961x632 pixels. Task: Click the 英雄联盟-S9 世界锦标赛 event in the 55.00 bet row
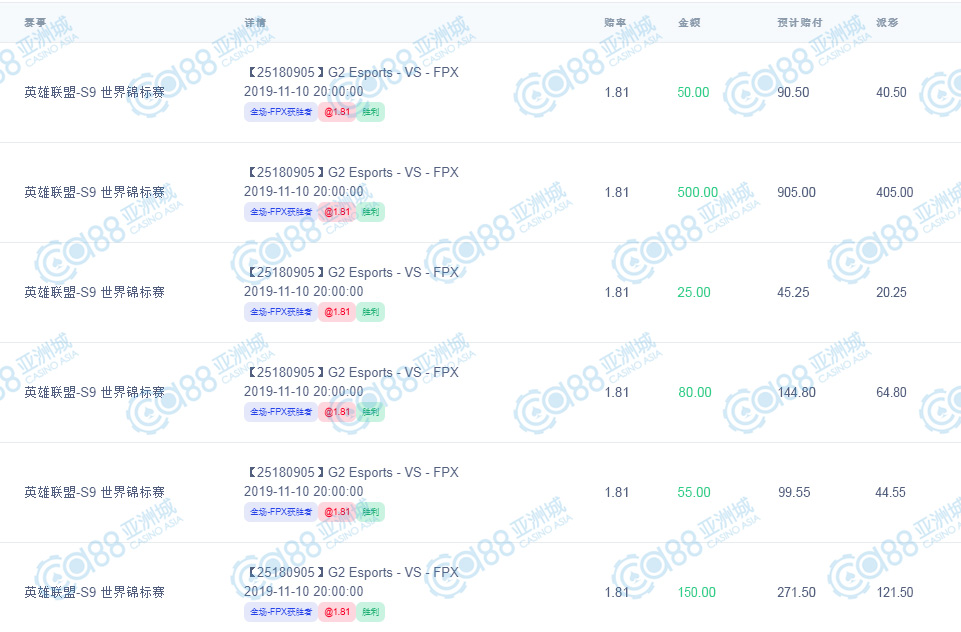pyautogui.click(x=94, y=492)
